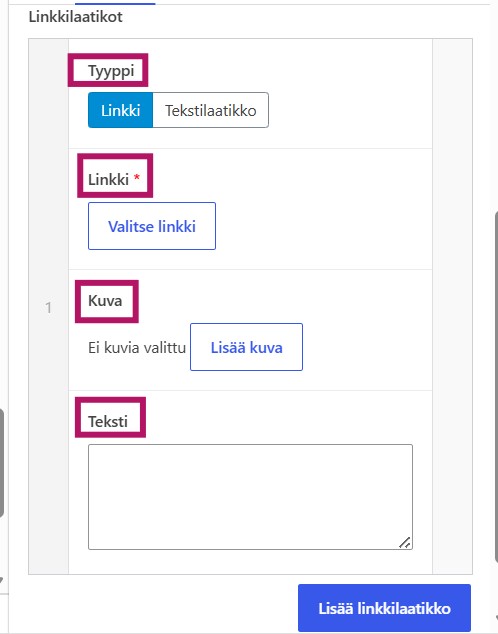Click the bottom-right scroll down arrow
Screen dimensions: 498x634
[496, 618]
